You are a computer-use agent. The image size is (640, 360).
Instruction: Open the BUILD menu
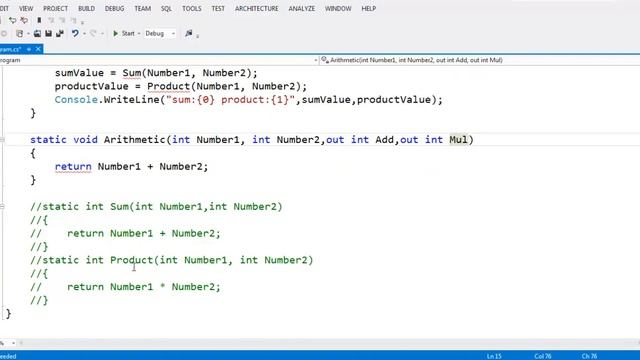pos(86,8)
